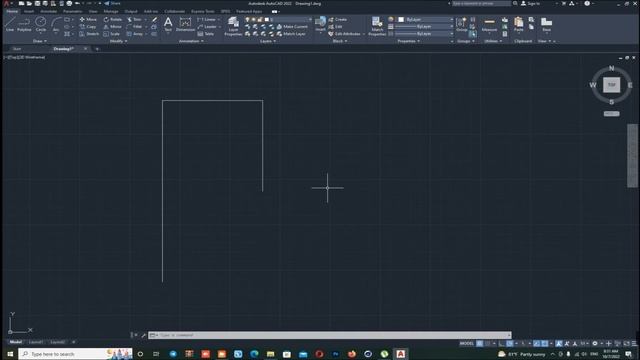Click the Stretch command
Viewport: 640px width, 360px height.
point(89,34)
